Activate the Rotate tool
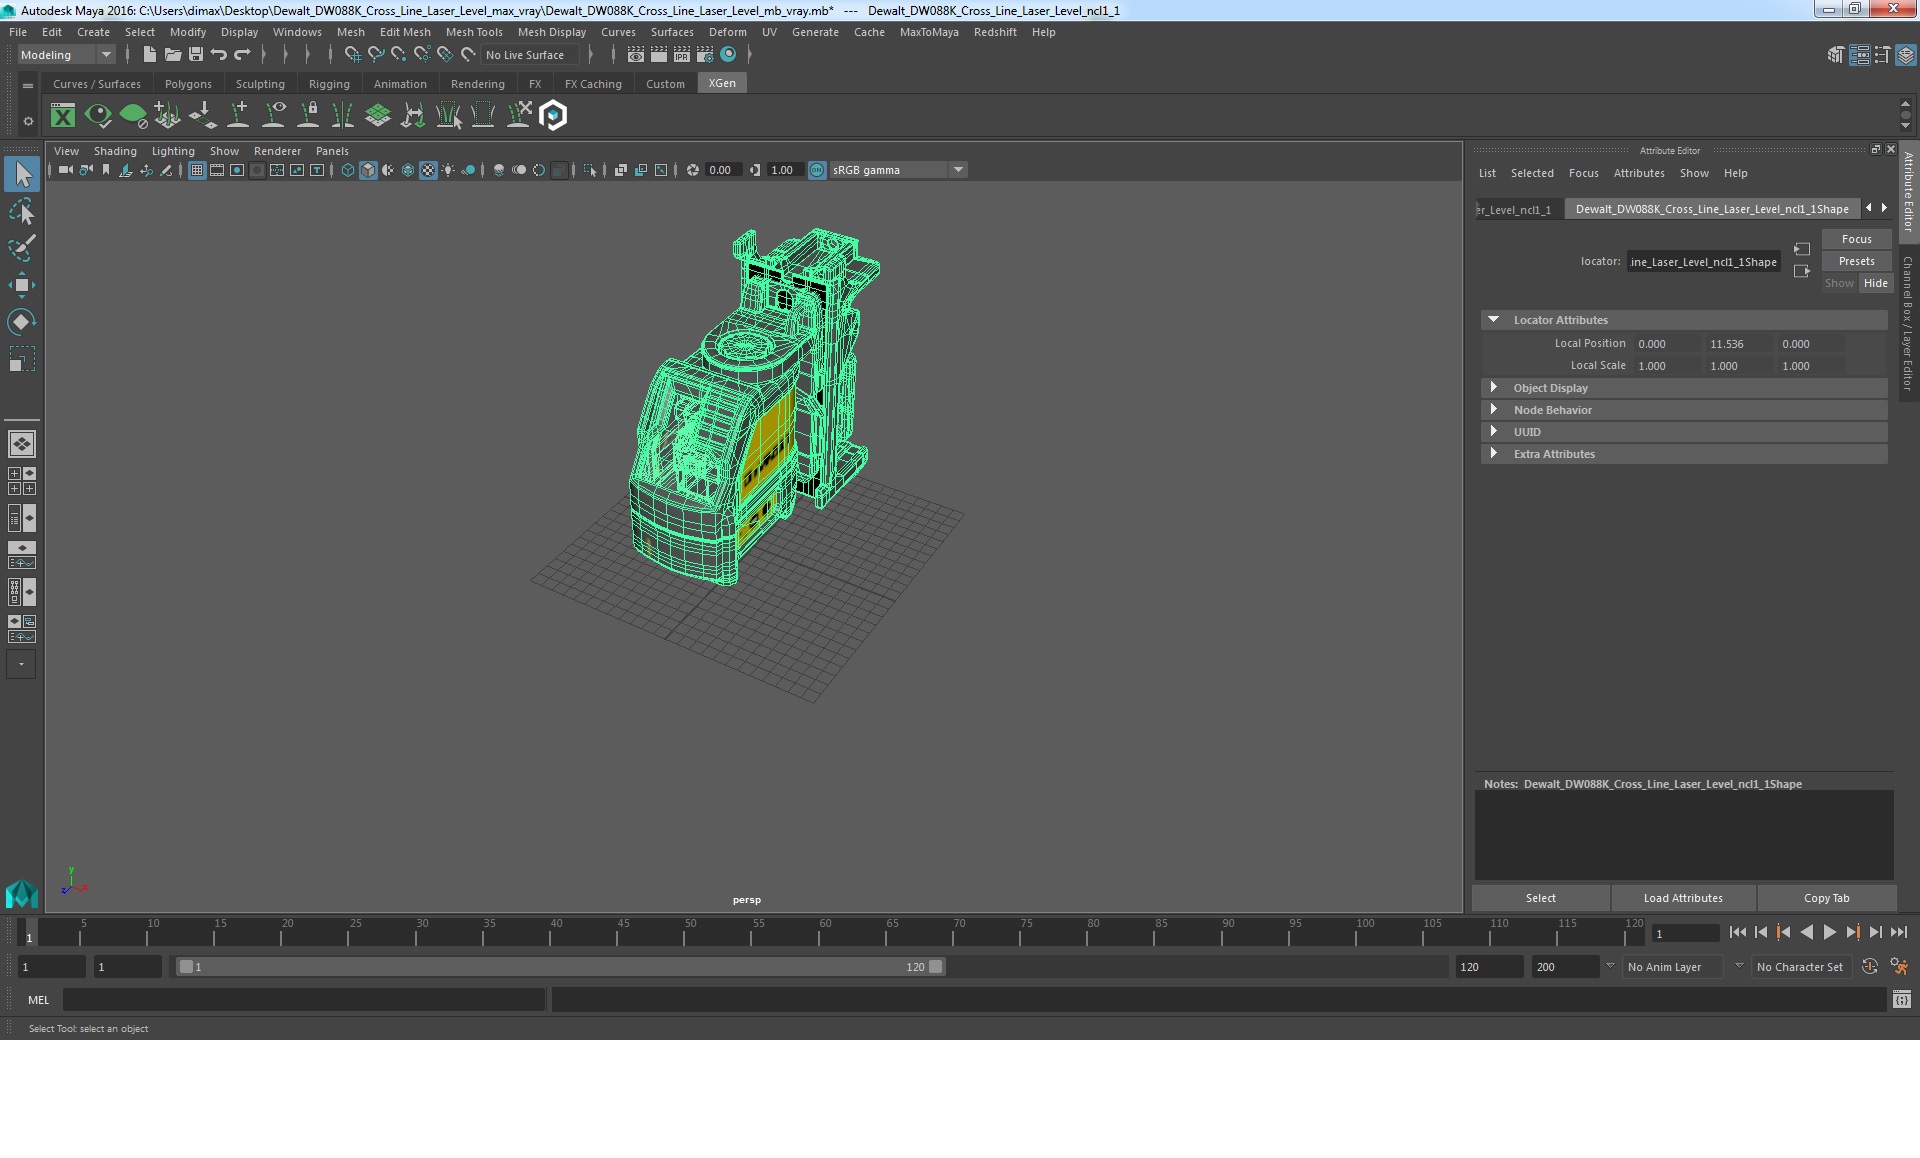1920x1158 pixels. (22, 322)
